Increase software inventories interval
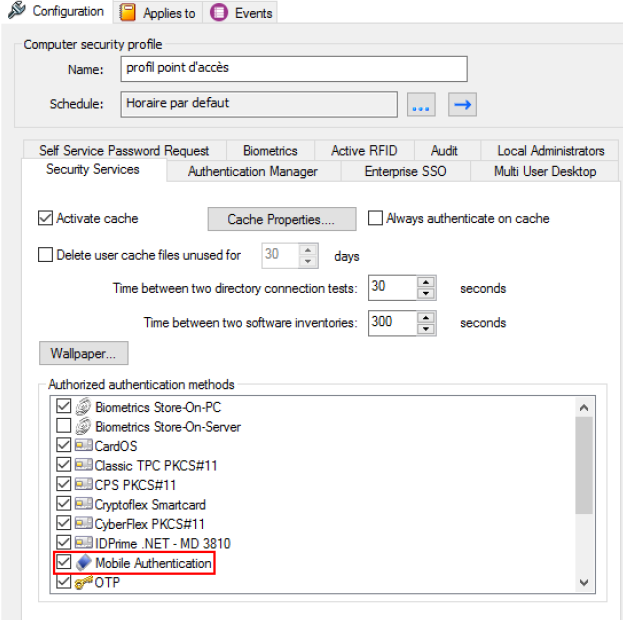The width and height of the screenshot is (624, 620). click(426, 317)
